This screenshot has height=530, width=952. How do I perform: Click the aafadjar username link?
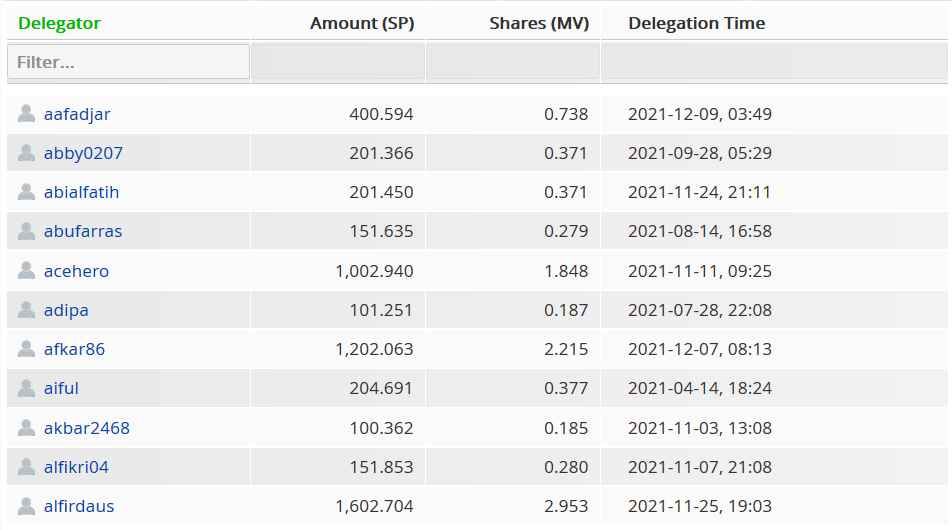pyautogui.click(x=77, y=114)
